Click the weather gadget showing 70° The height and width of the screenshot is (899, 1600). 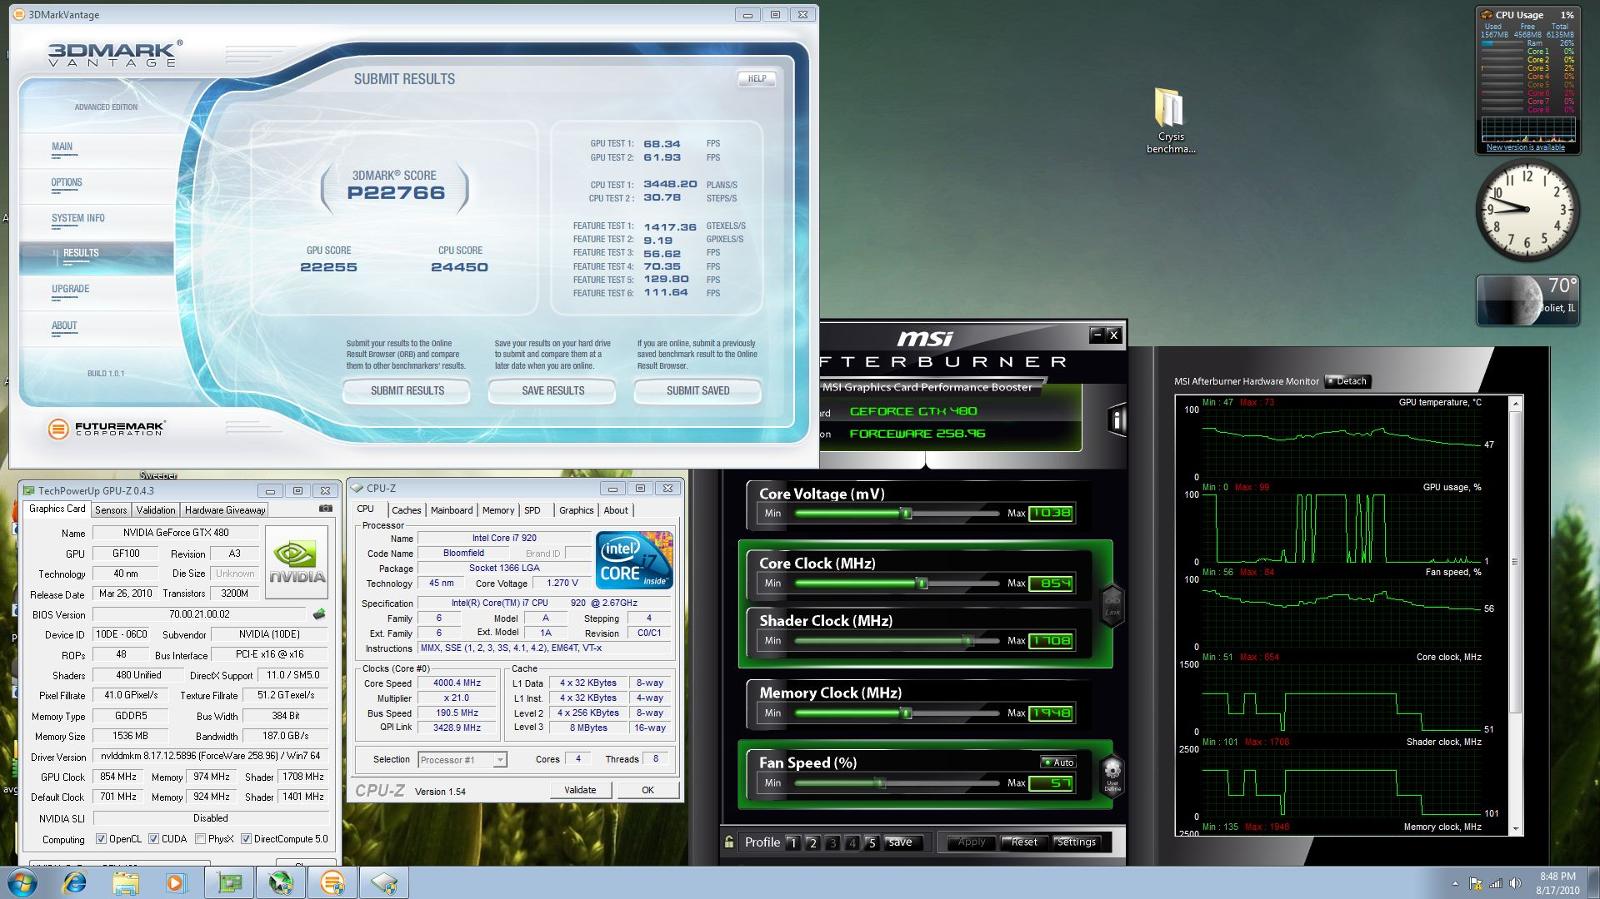pos(1527,300)
